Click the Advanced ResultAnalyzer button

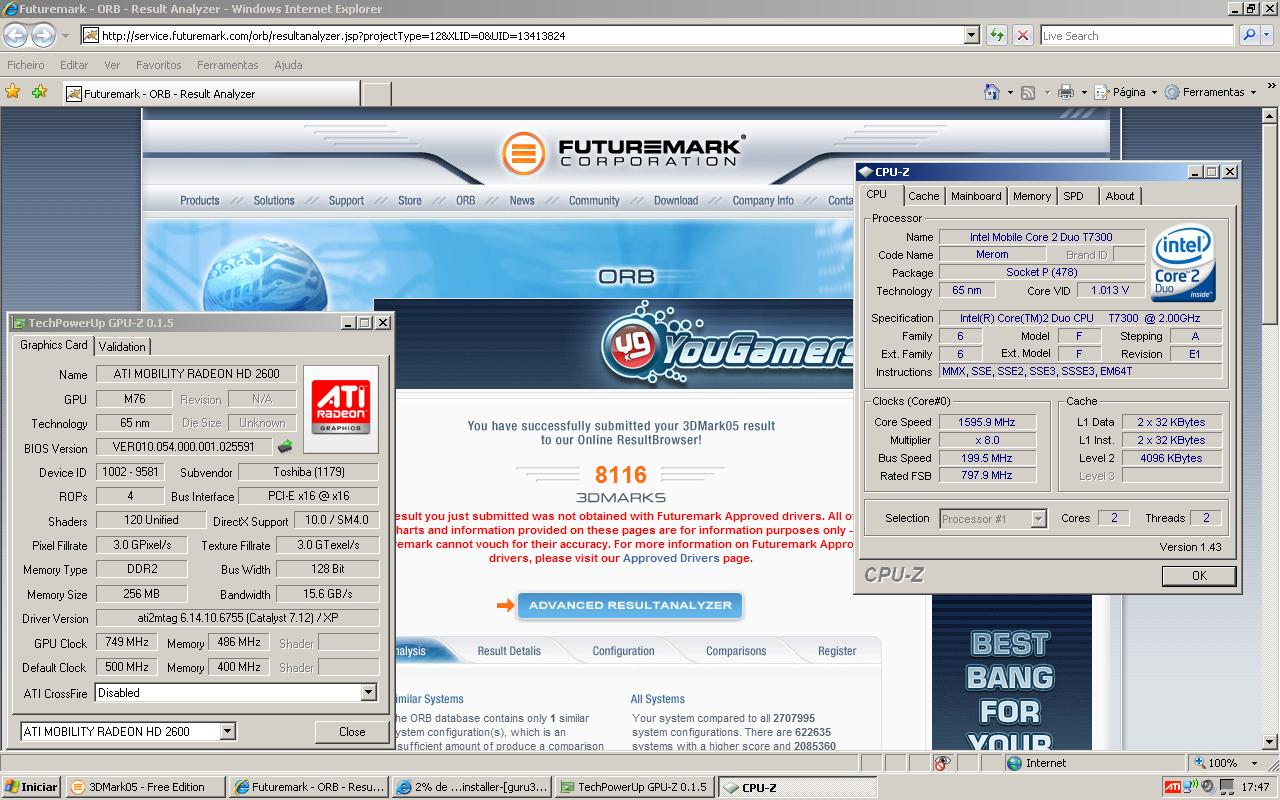pyautogui.click(x=630, y=605)
